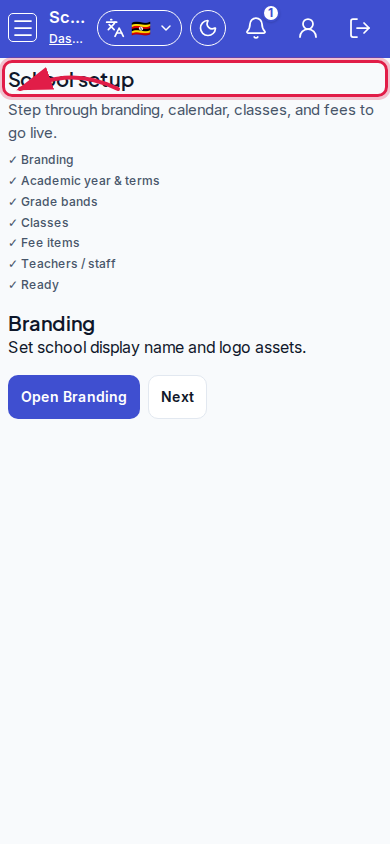This screenshot has height=844, width=390.
Task: Click the Open Branding button
Action: (74, 397)
